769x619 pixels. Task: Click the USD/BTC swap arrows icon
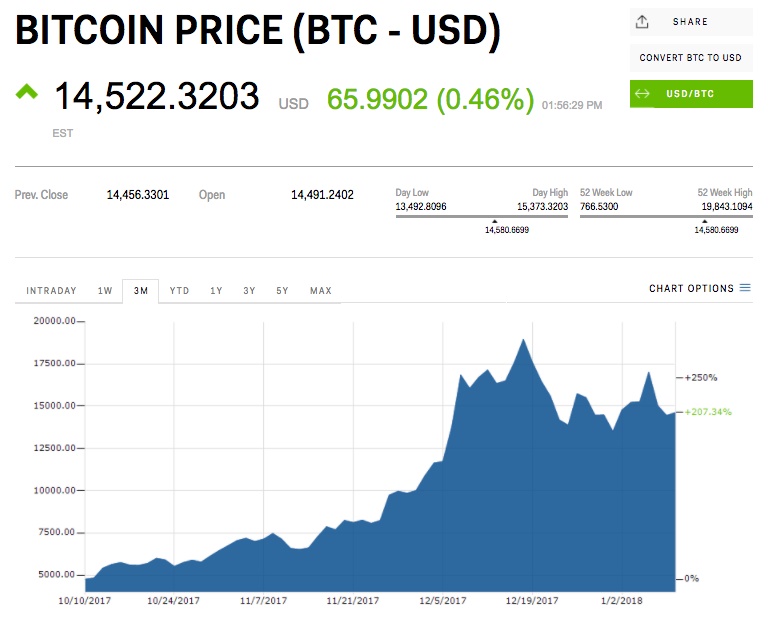click(643, 94)
